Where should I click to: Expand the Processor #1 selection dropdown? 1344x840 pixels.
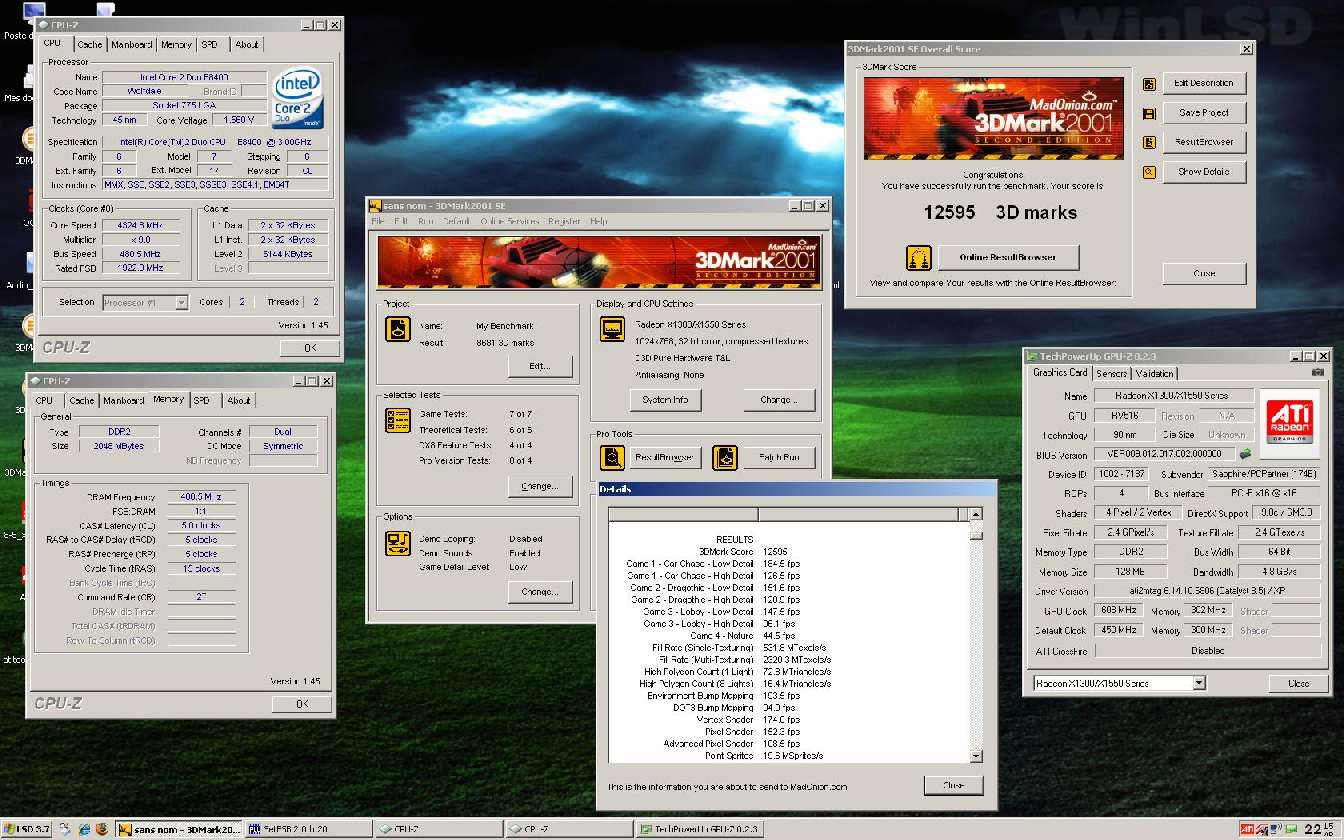[x=181, y=302]
